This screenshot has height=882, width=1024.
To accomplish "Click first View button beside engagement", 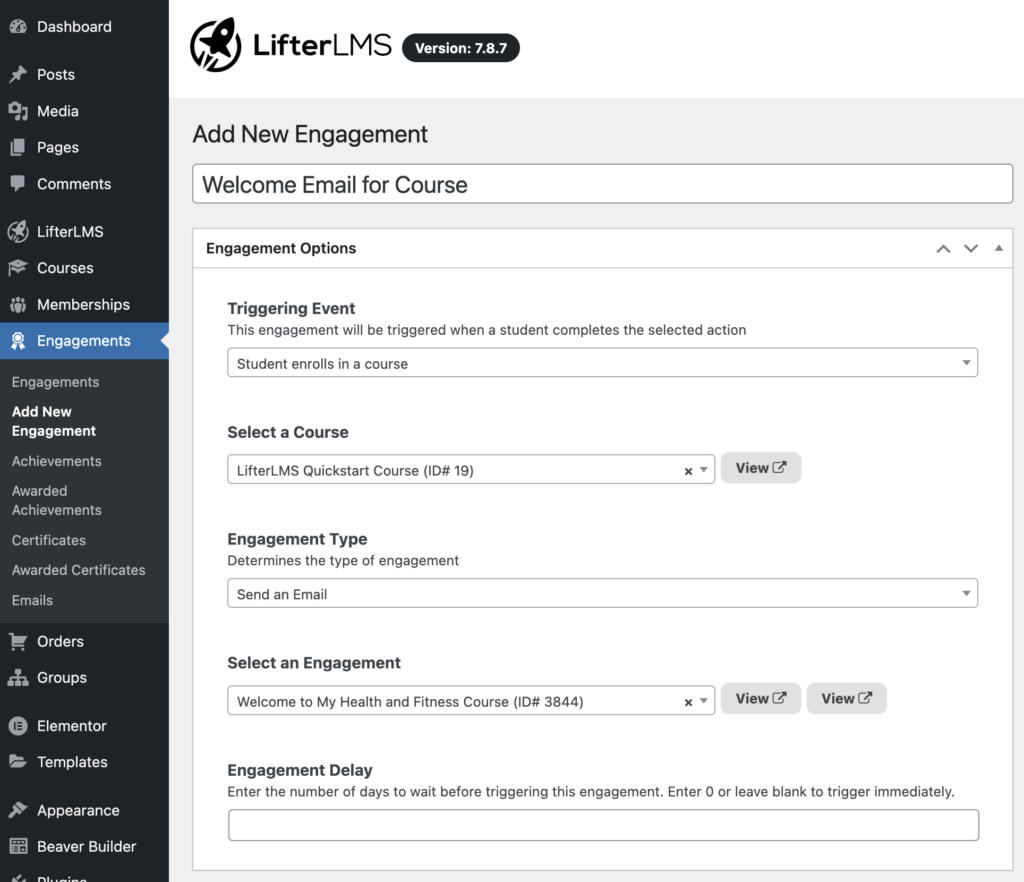I will [761, 699].
